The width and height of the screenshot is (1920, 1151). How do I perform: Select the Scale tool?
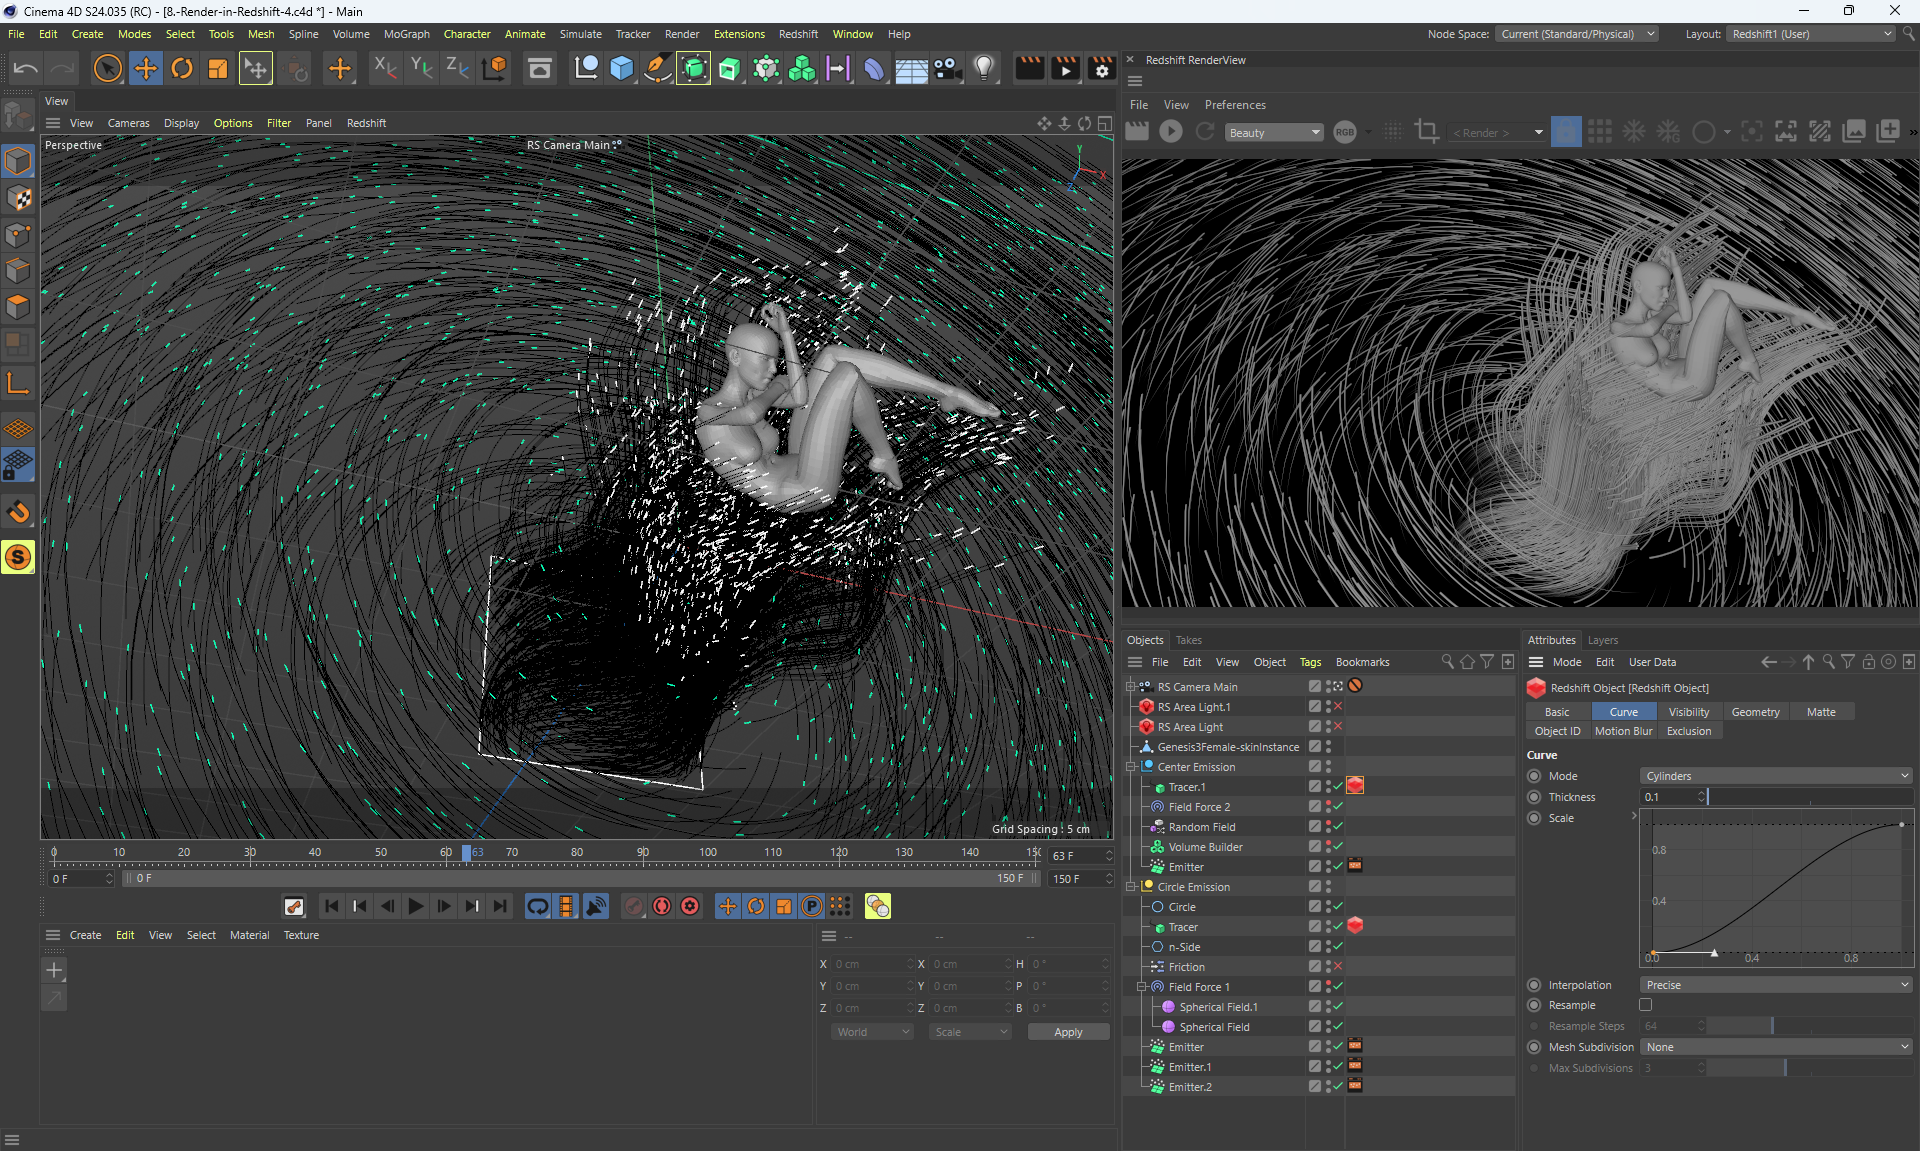[218, 68]
